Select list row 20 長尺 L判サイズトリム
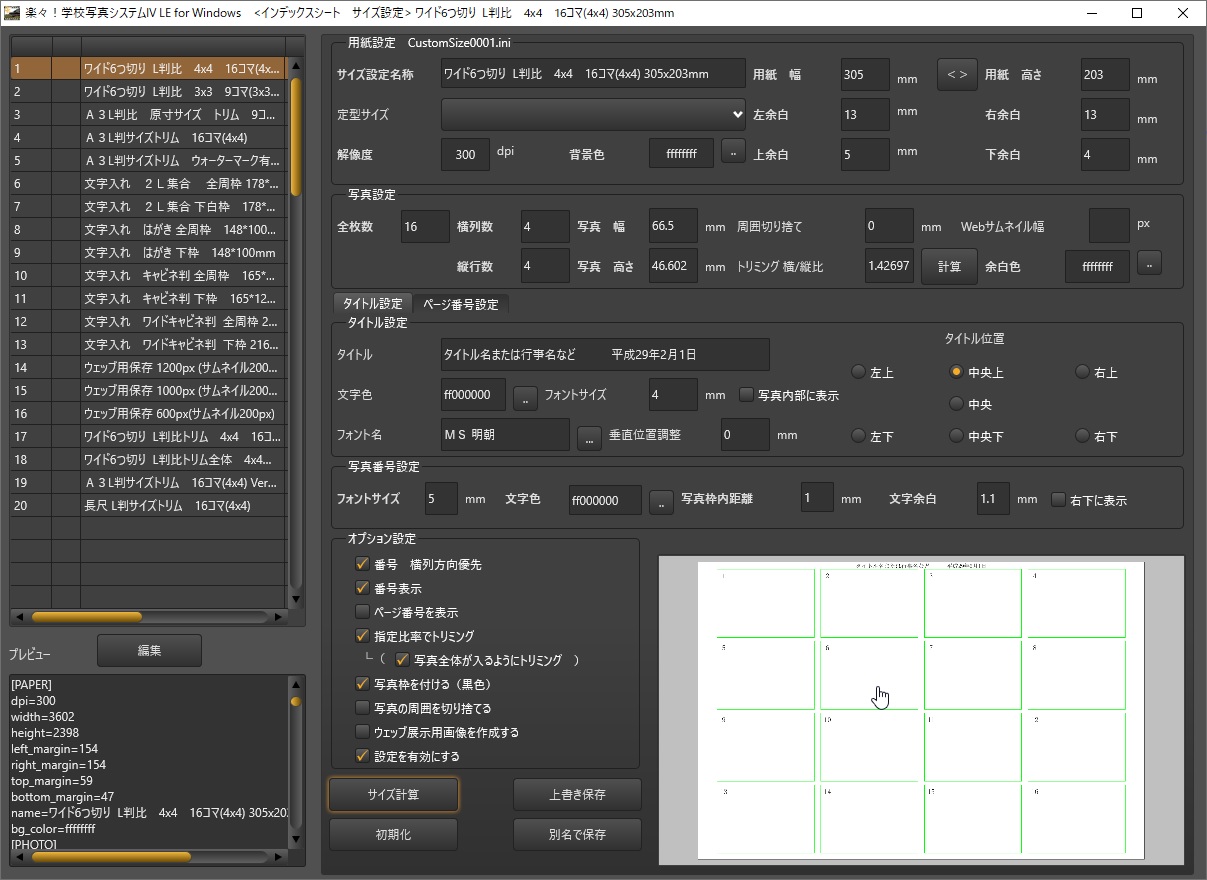1207x880 pixels. pos(148,505)
